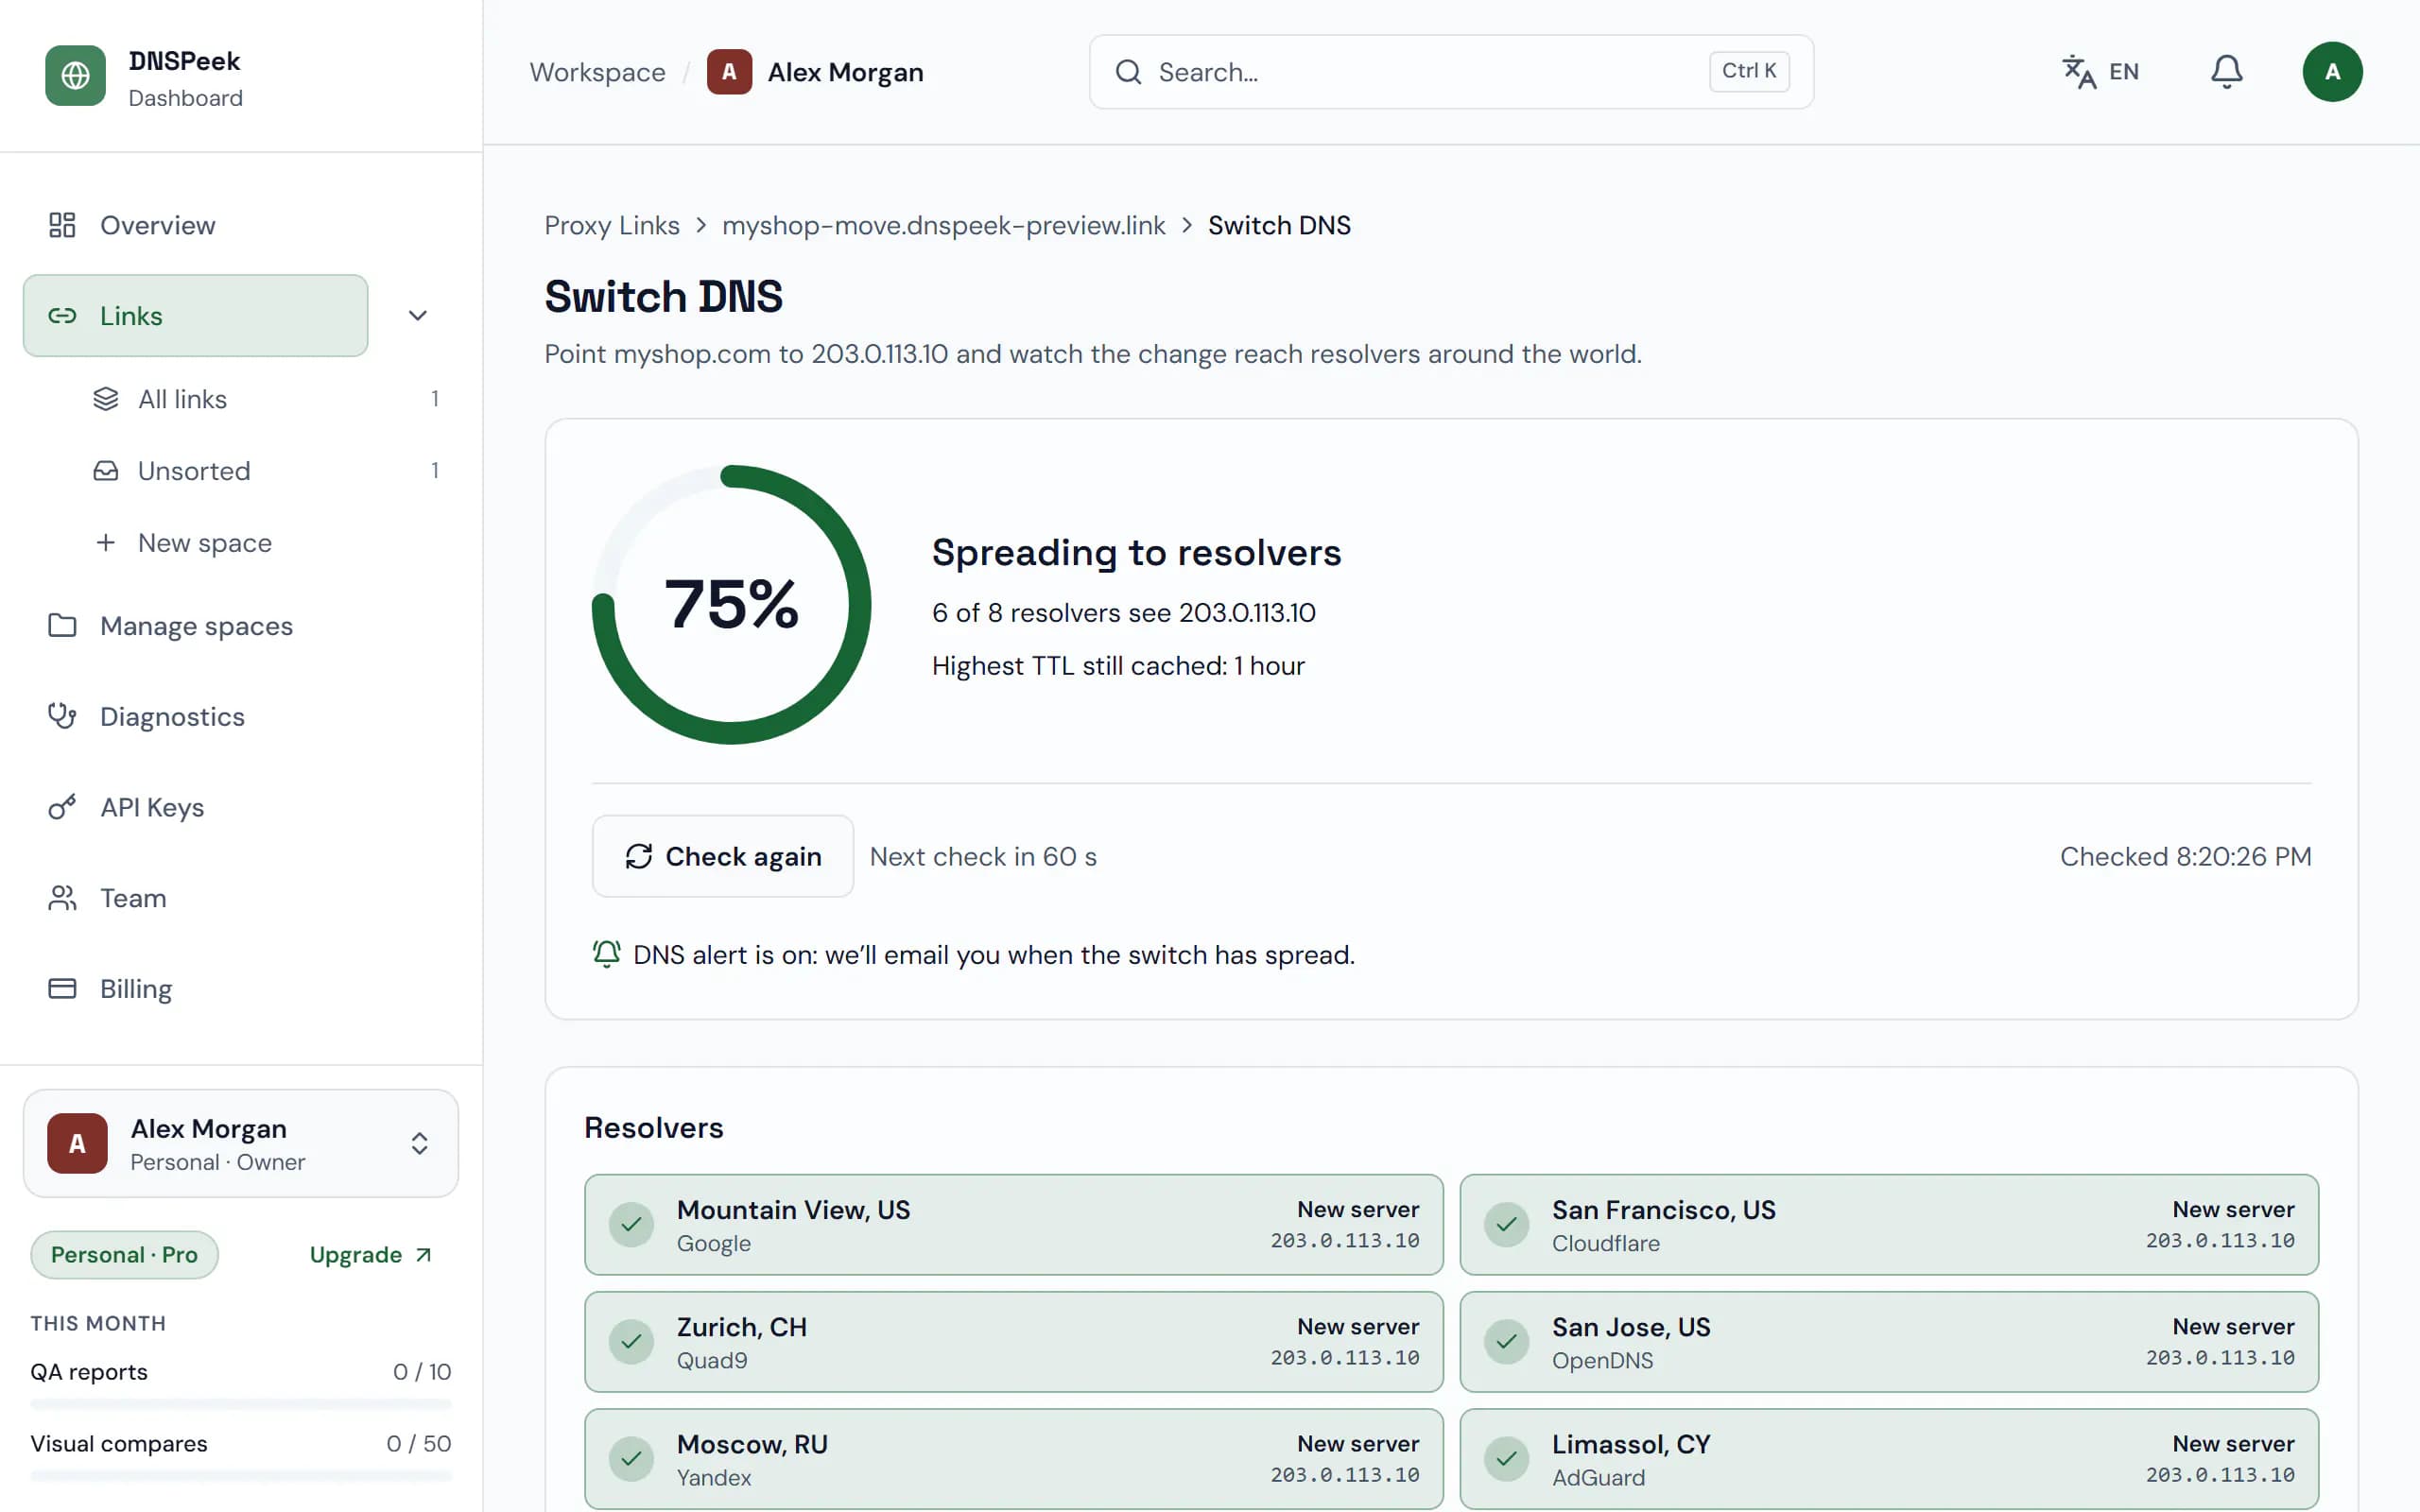This screenshot has height=1512, width=2420.
Task: Select the Moscow, RU Yandex card
Action: [1013, 1458]
